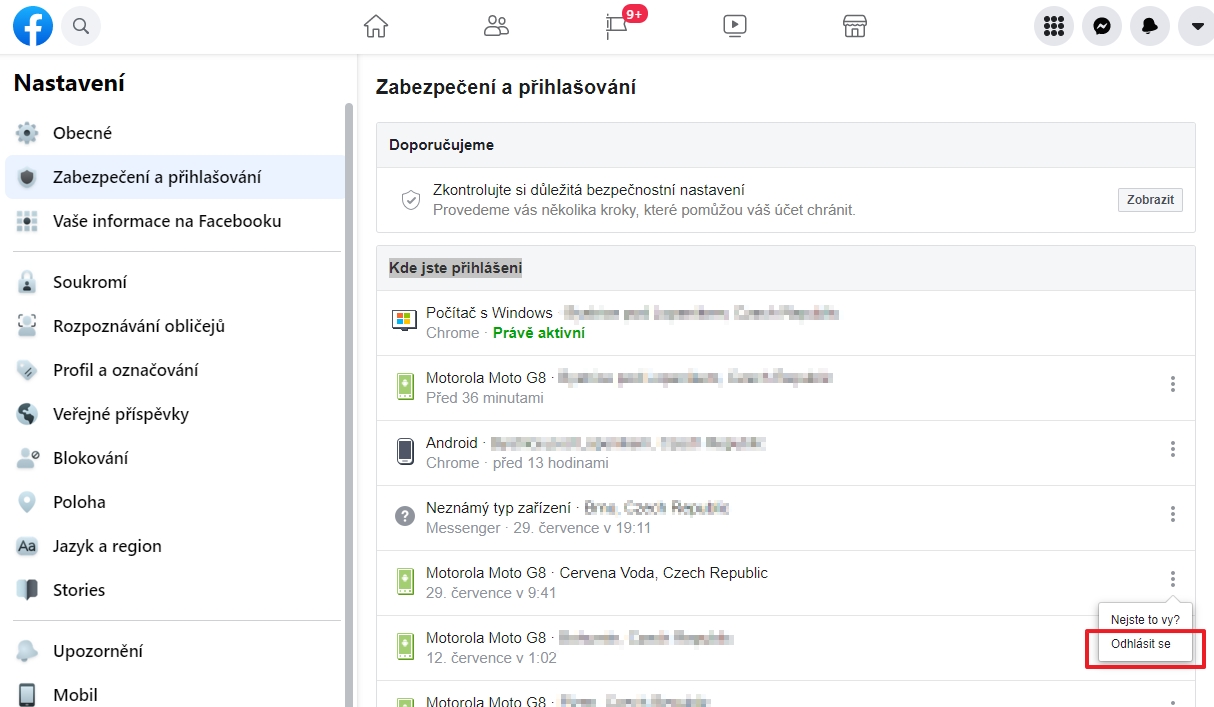This screenshot has width=1214, height=707.
Task: Open the Watch video icon
Action: tap(734, 25)
